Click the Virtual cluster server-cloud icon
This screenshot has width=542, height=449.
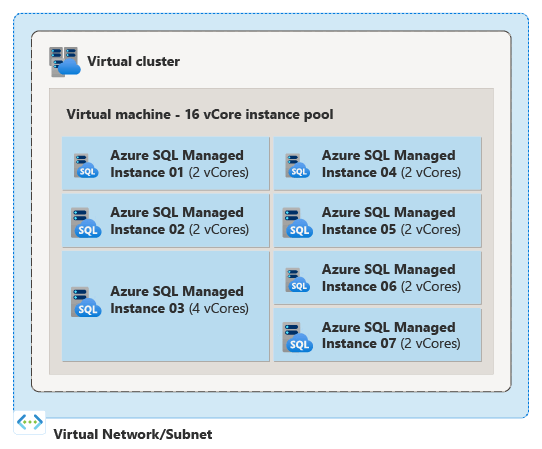coord(65,62)
